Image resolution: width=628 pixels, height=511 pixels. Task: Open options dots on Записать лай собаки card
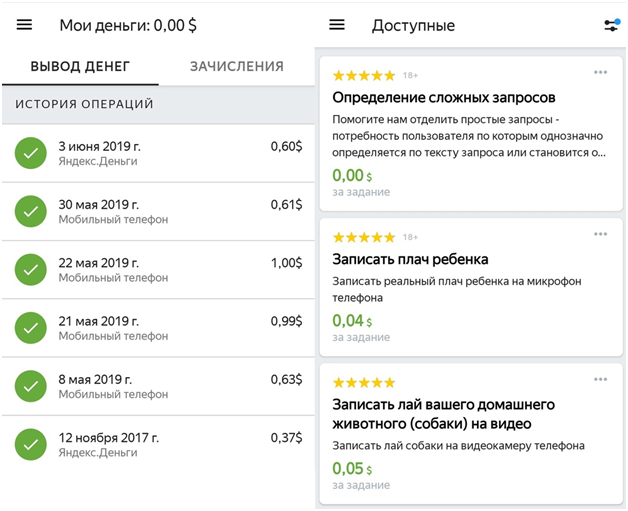pos(600,380)
